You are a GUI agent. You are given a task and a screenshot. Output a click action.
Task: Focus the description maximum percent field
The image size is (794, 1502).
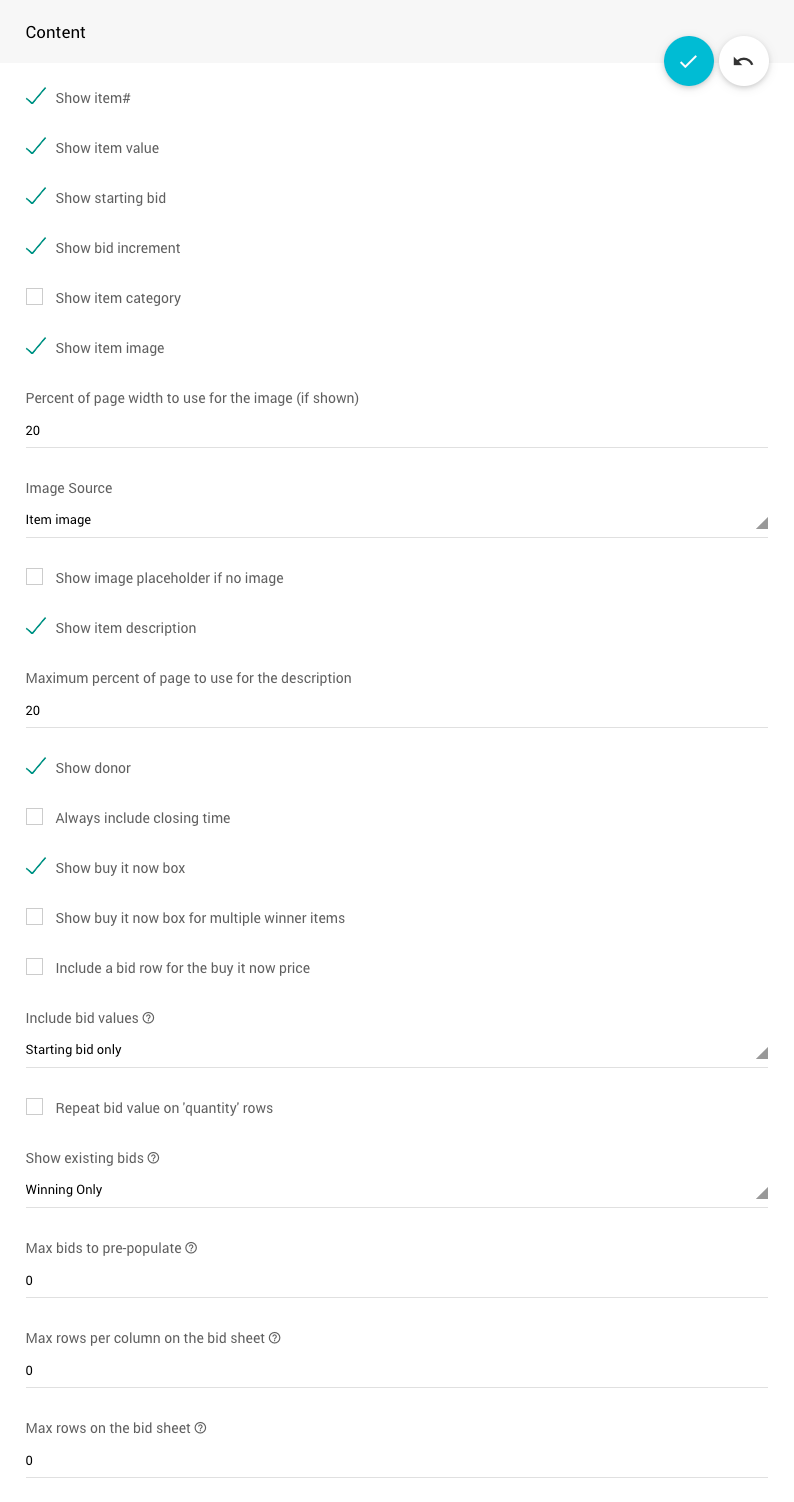[396, 710]
